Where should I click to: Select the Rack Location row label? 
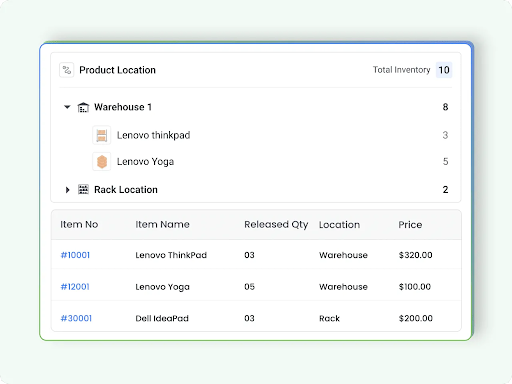126,190
